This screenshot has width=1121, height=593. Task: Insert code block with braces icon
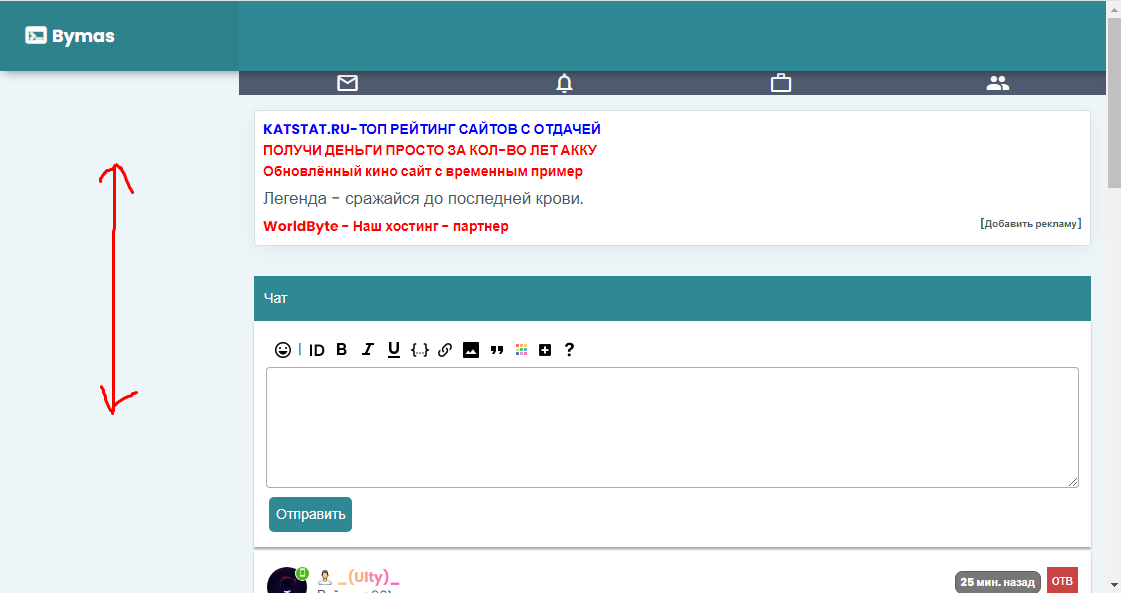420,350
